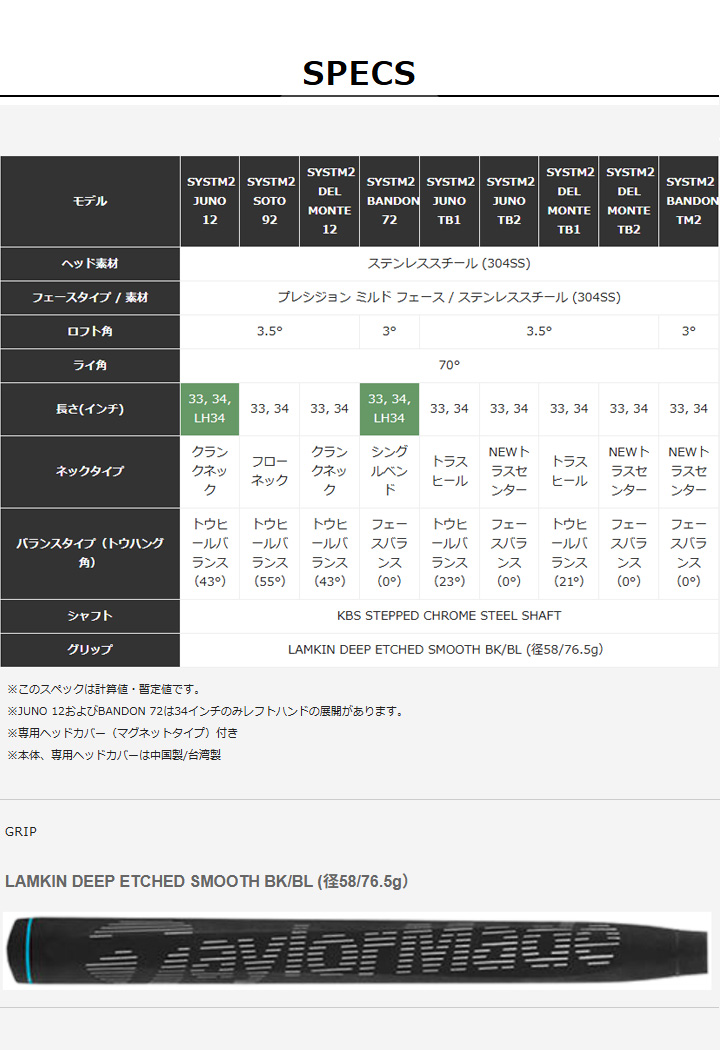Select the SYSTM2 DEL MONTE TB1 column header
The height and width of the screenshot is (1050, 720).
tap(569, 201)
